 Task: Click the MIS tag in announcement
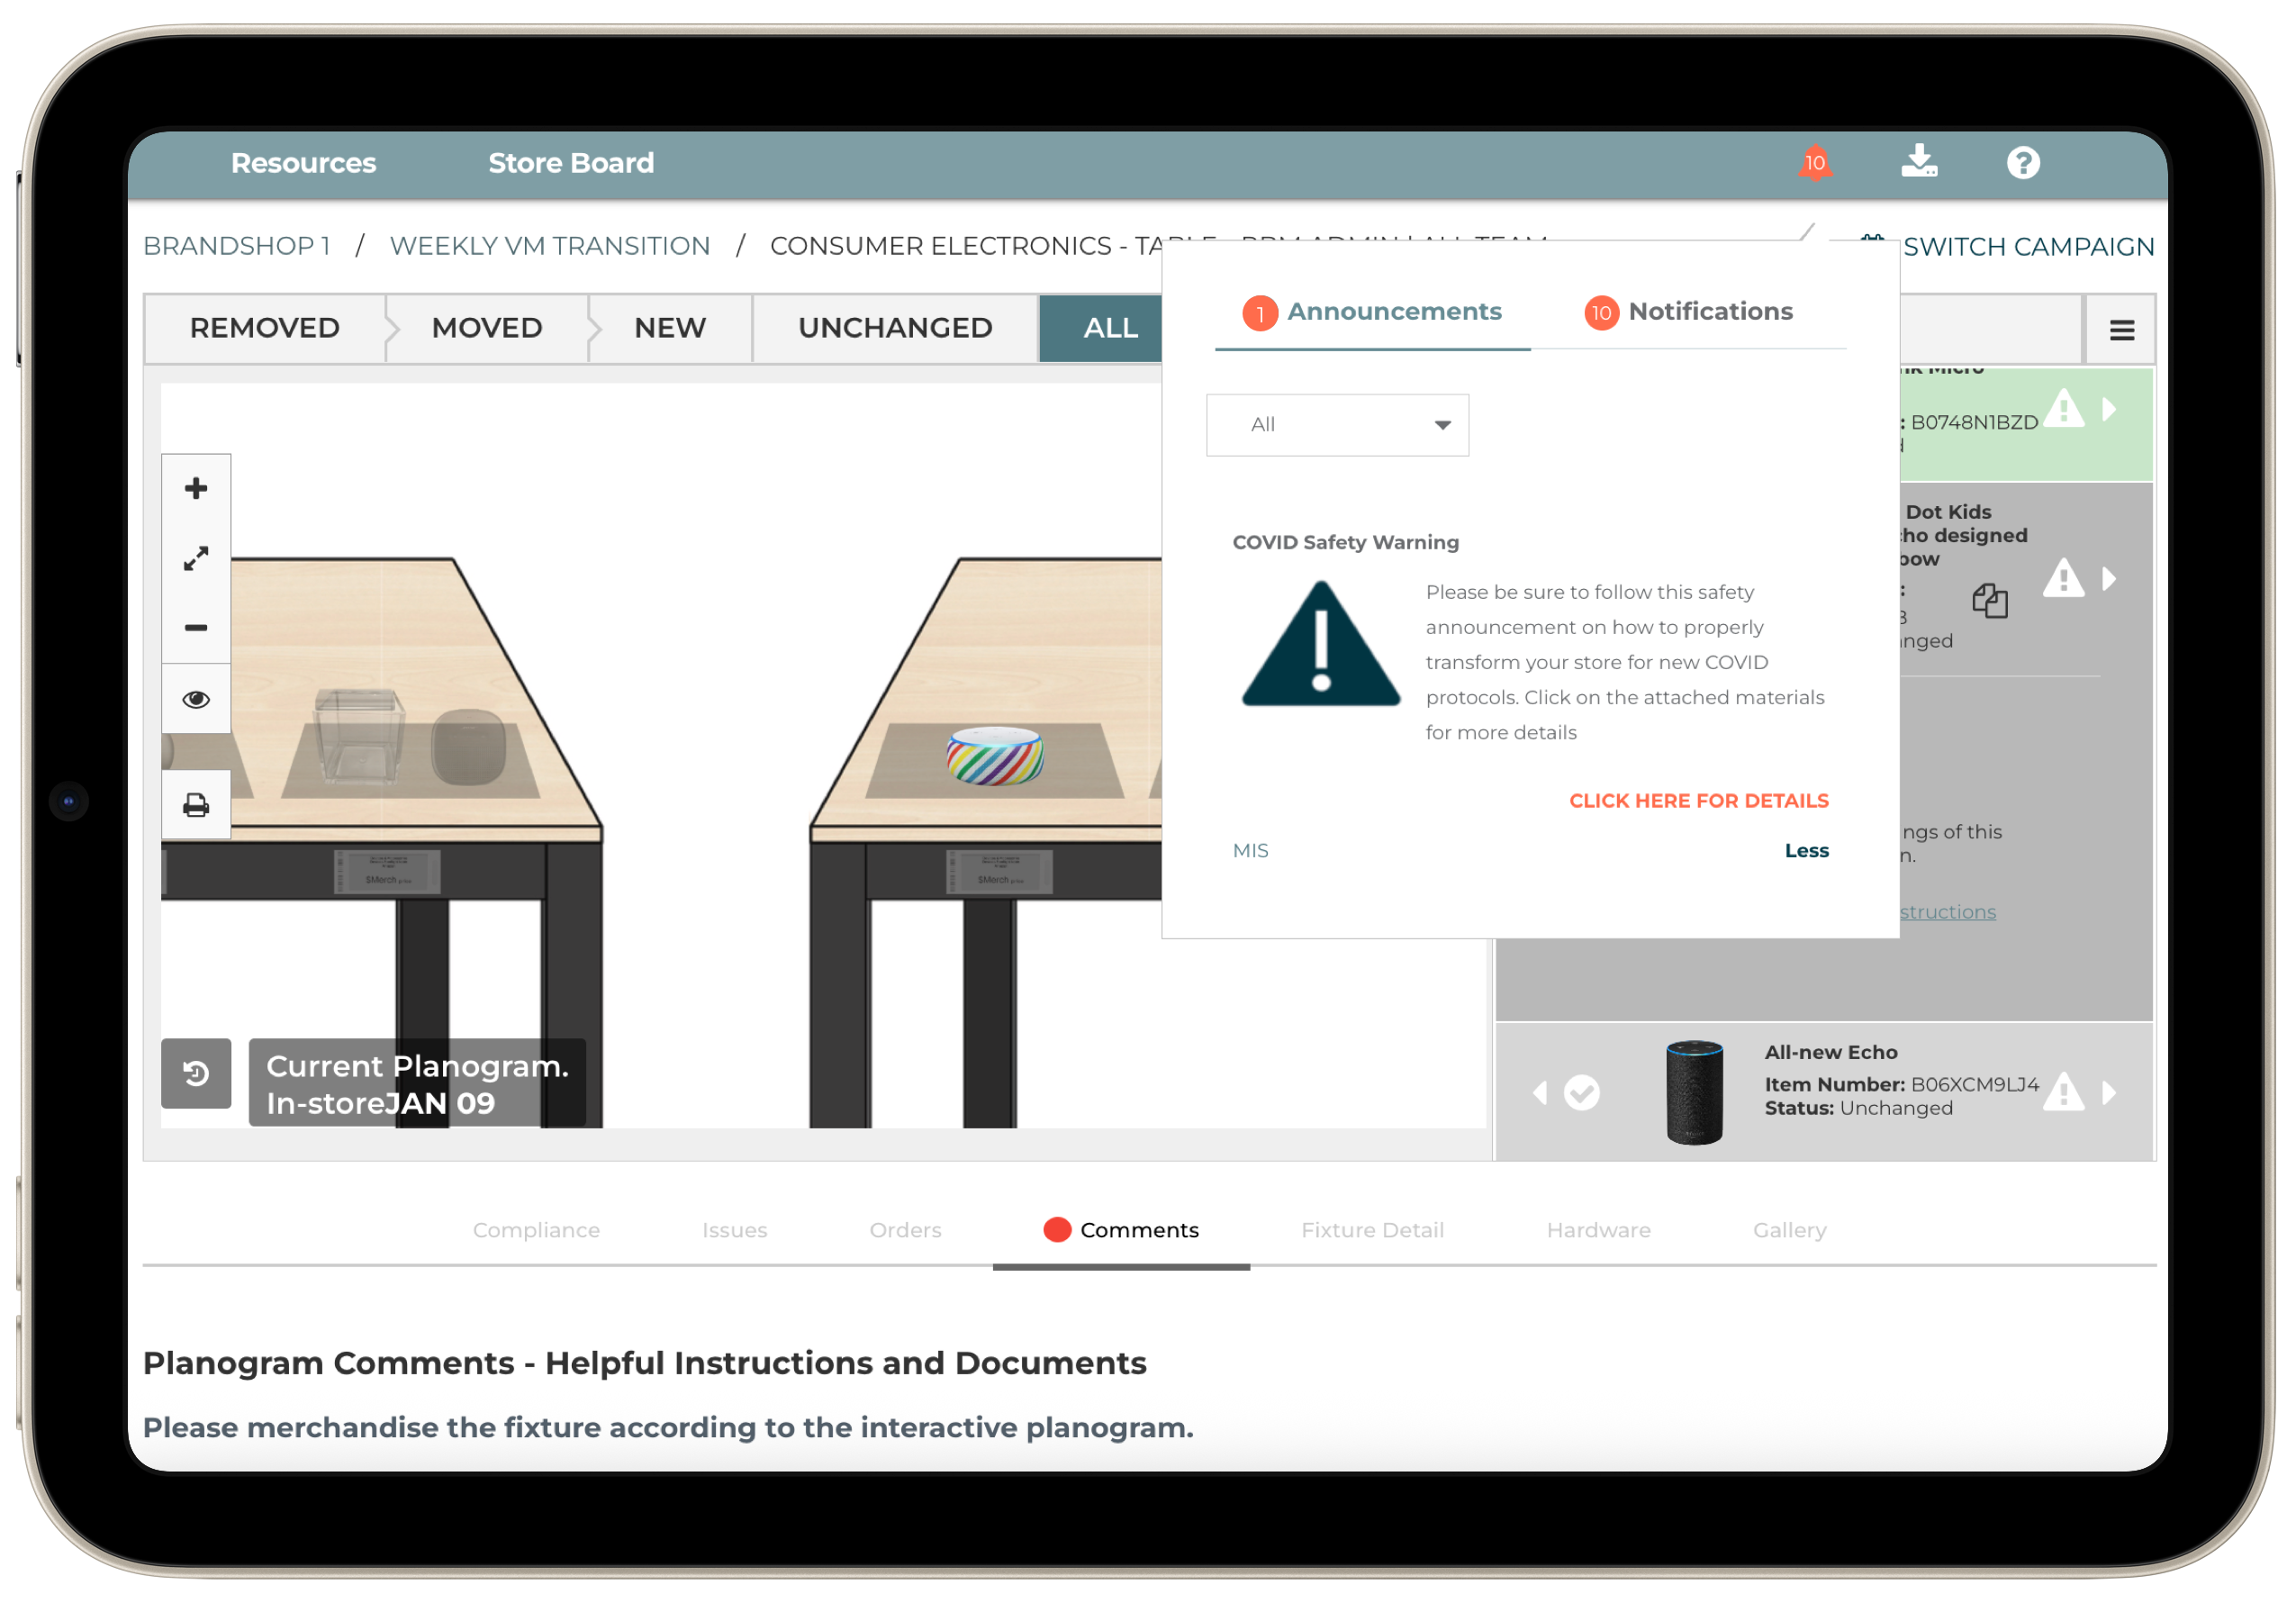click(x=1250, y=851)
